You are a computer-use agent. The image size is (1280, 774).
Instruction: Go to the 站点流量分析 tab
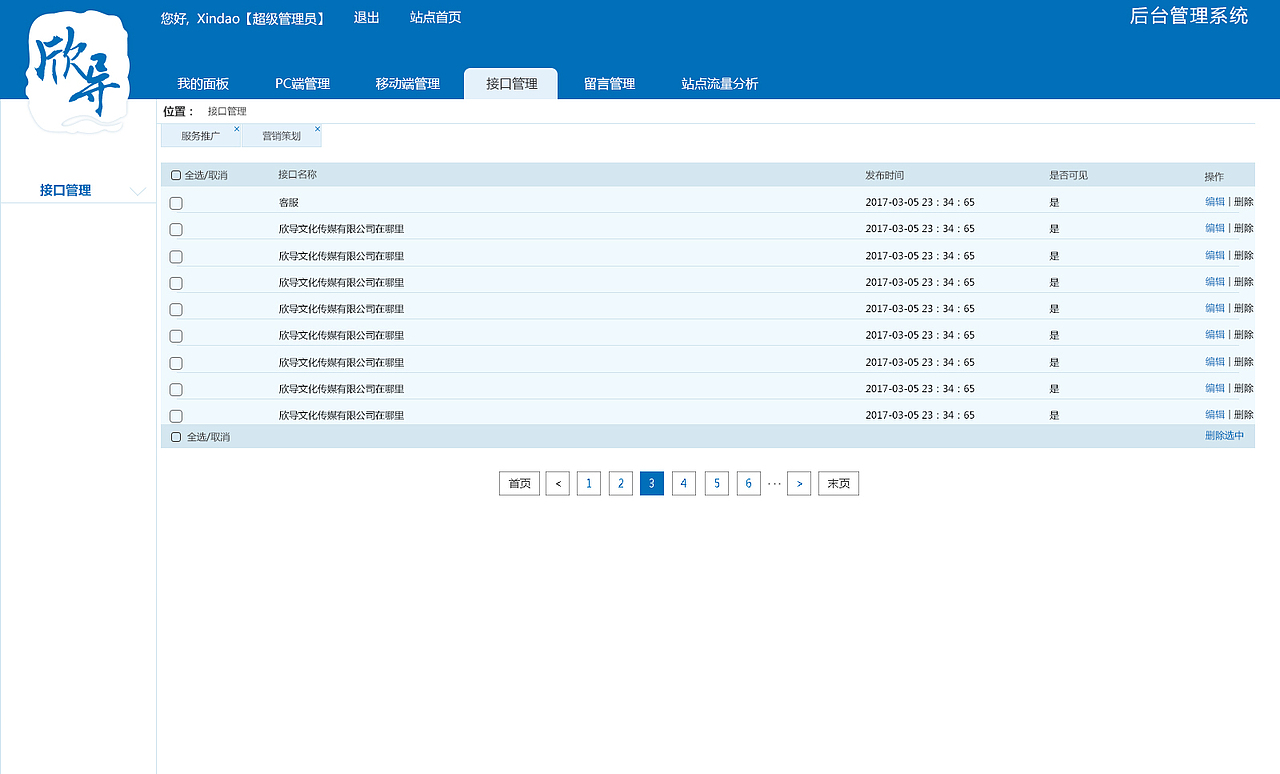coord(720,84)
